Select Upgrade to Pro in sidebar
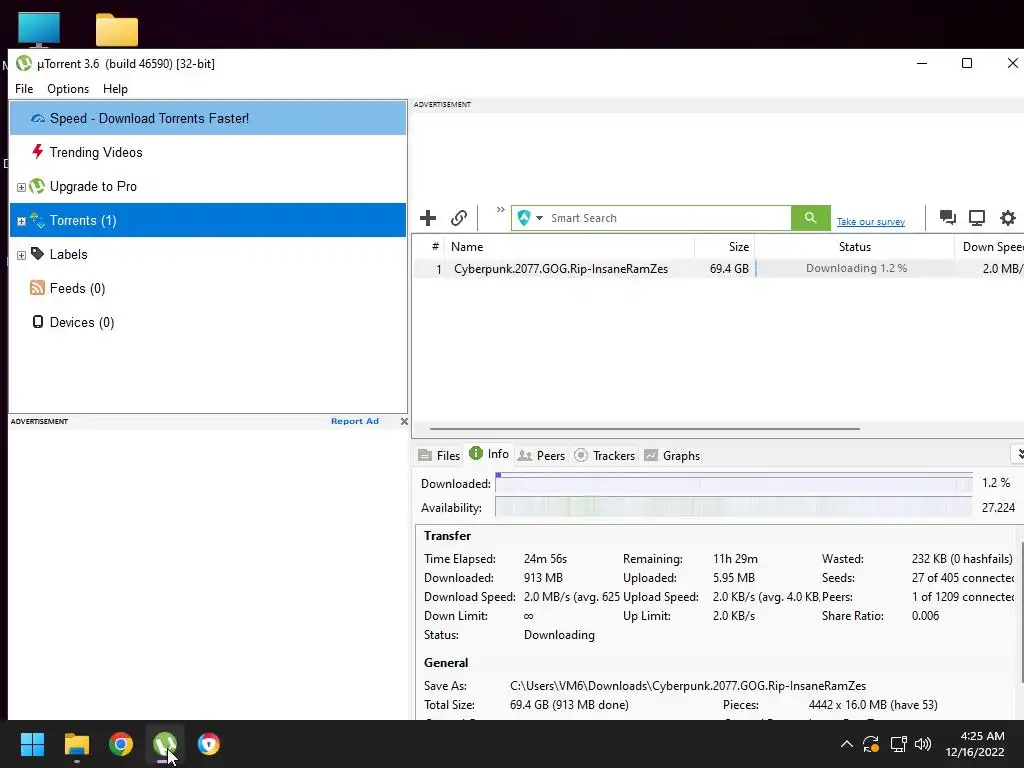Viewport: 1024px width, 768px height. point(208,186)
